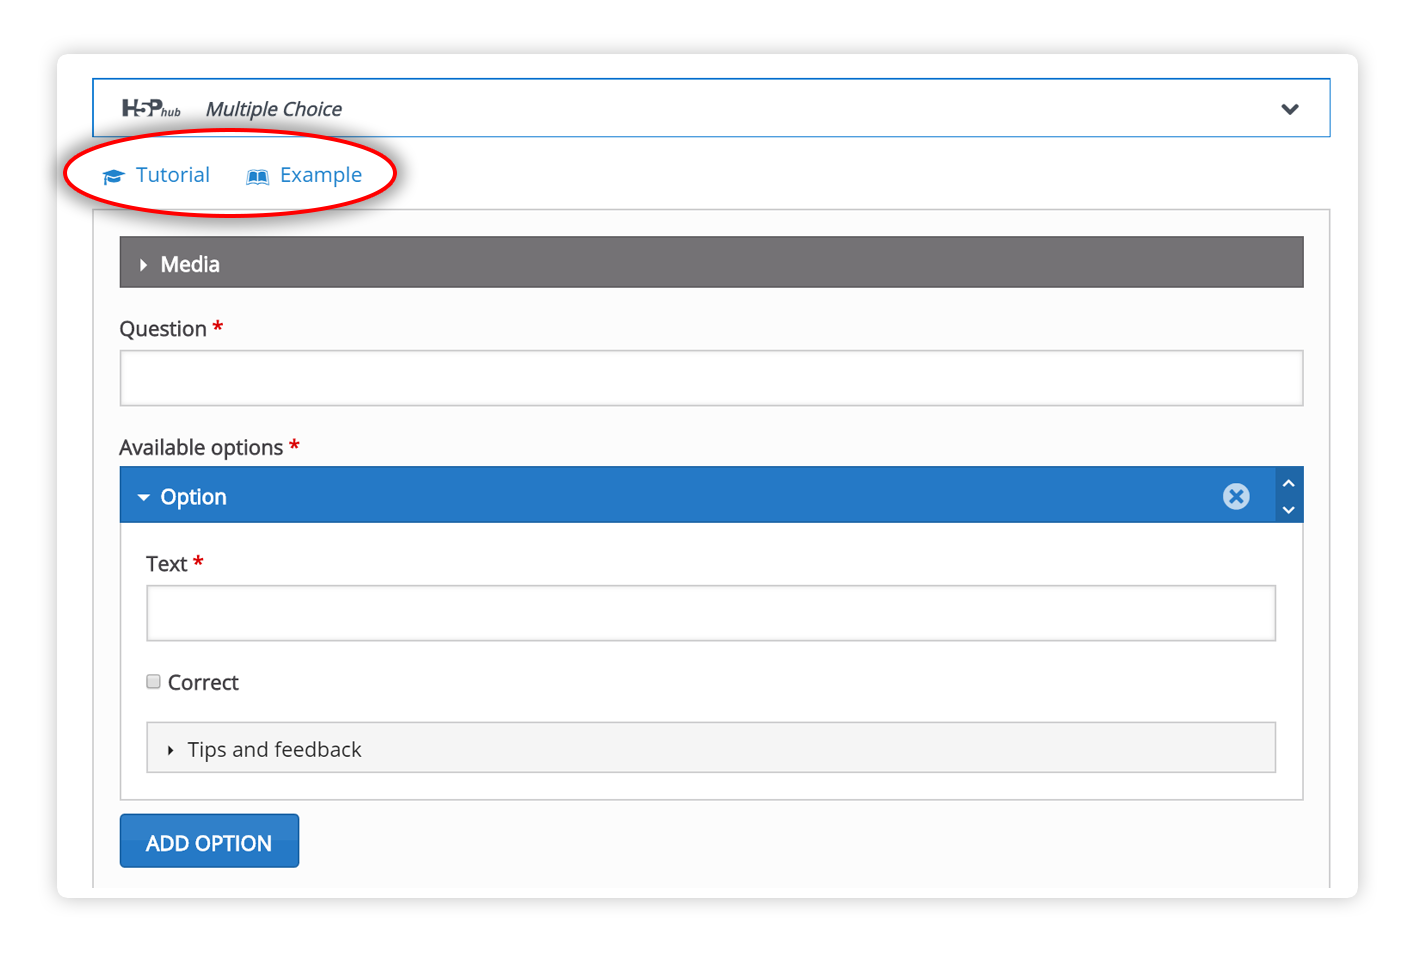Focus the Question input field

coord(711,378)
